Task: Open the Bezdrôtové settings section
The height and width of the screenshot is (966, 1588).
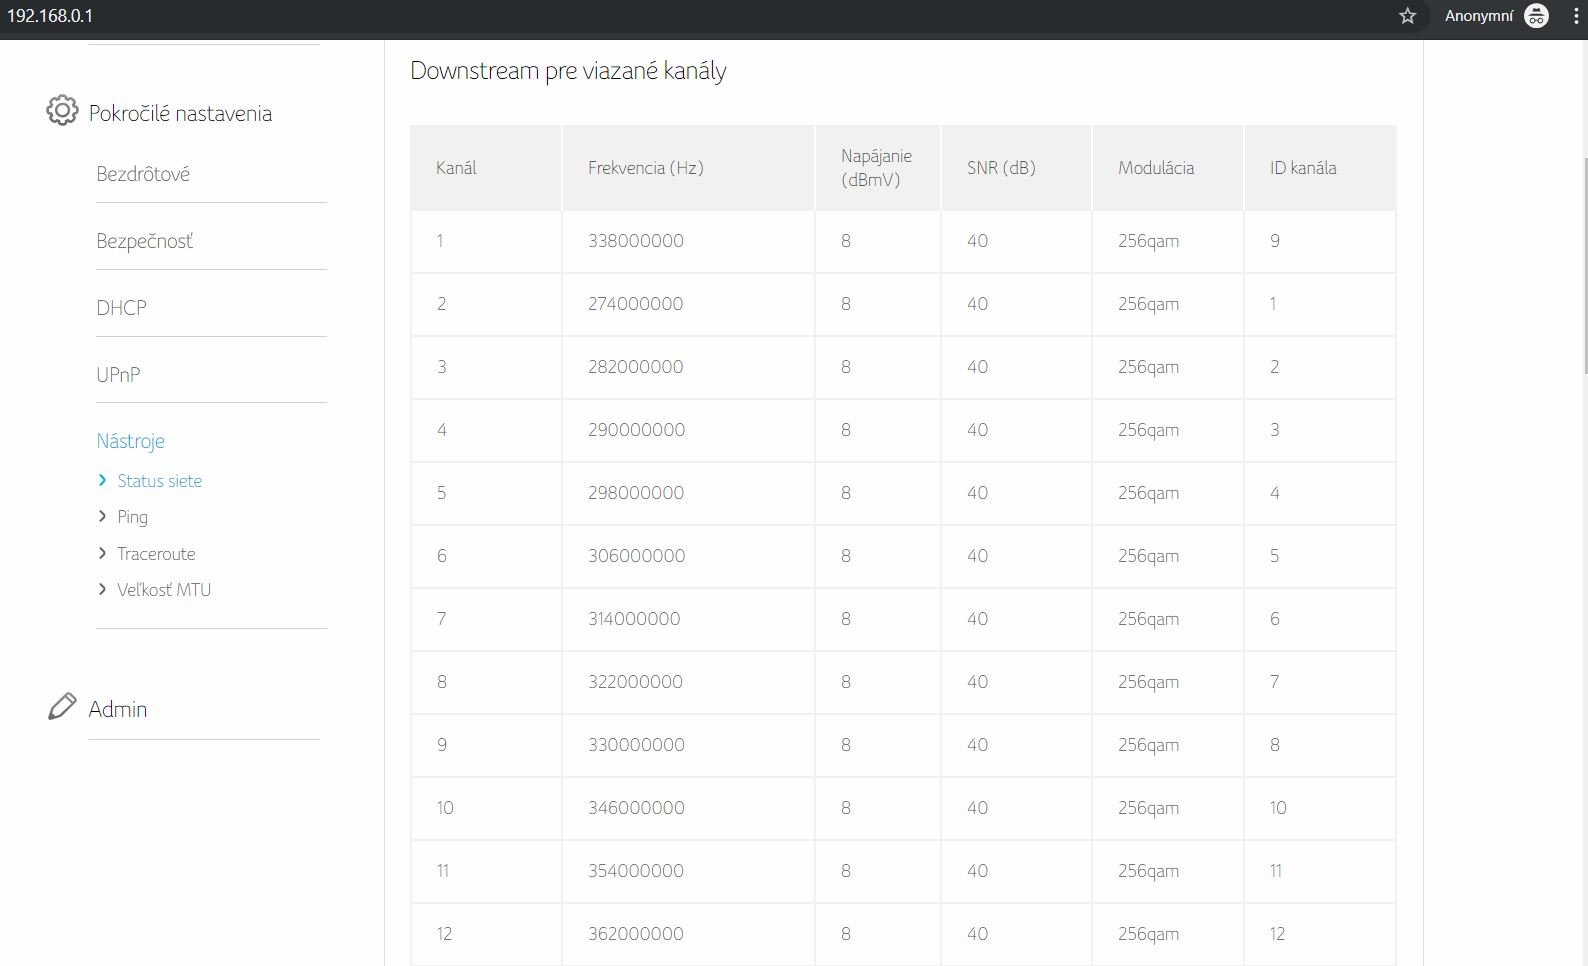Action: coord(143,174)
